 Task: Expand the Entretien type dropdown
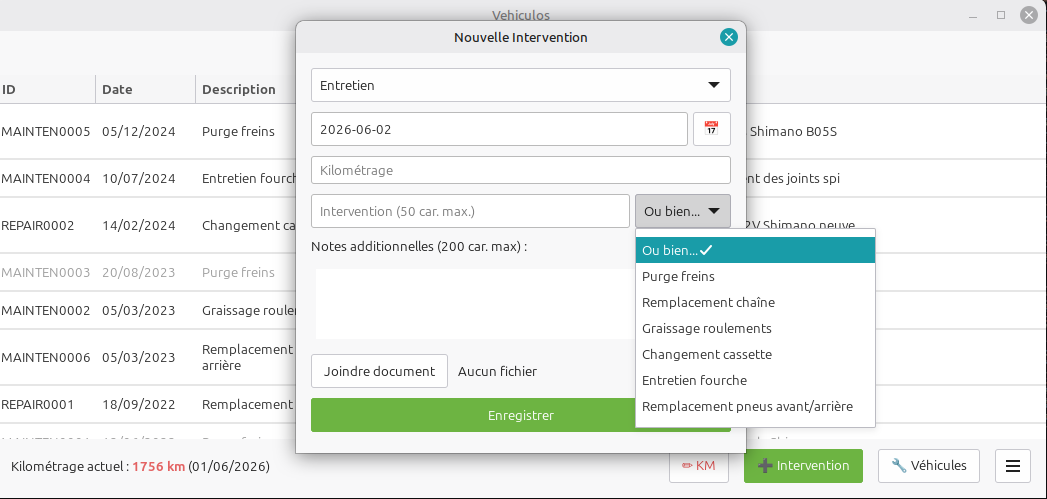pos(521,86)
